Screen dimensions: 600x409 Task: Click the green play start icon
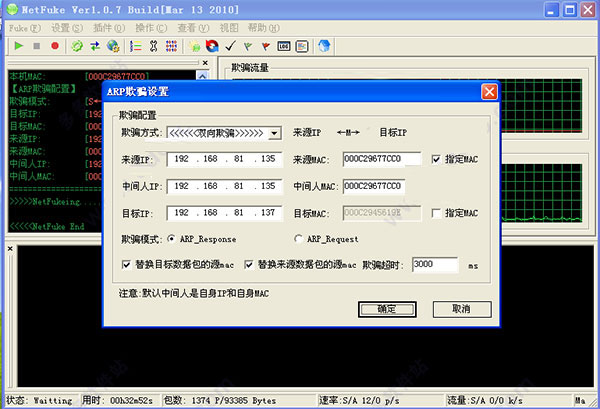coord(18,46)
